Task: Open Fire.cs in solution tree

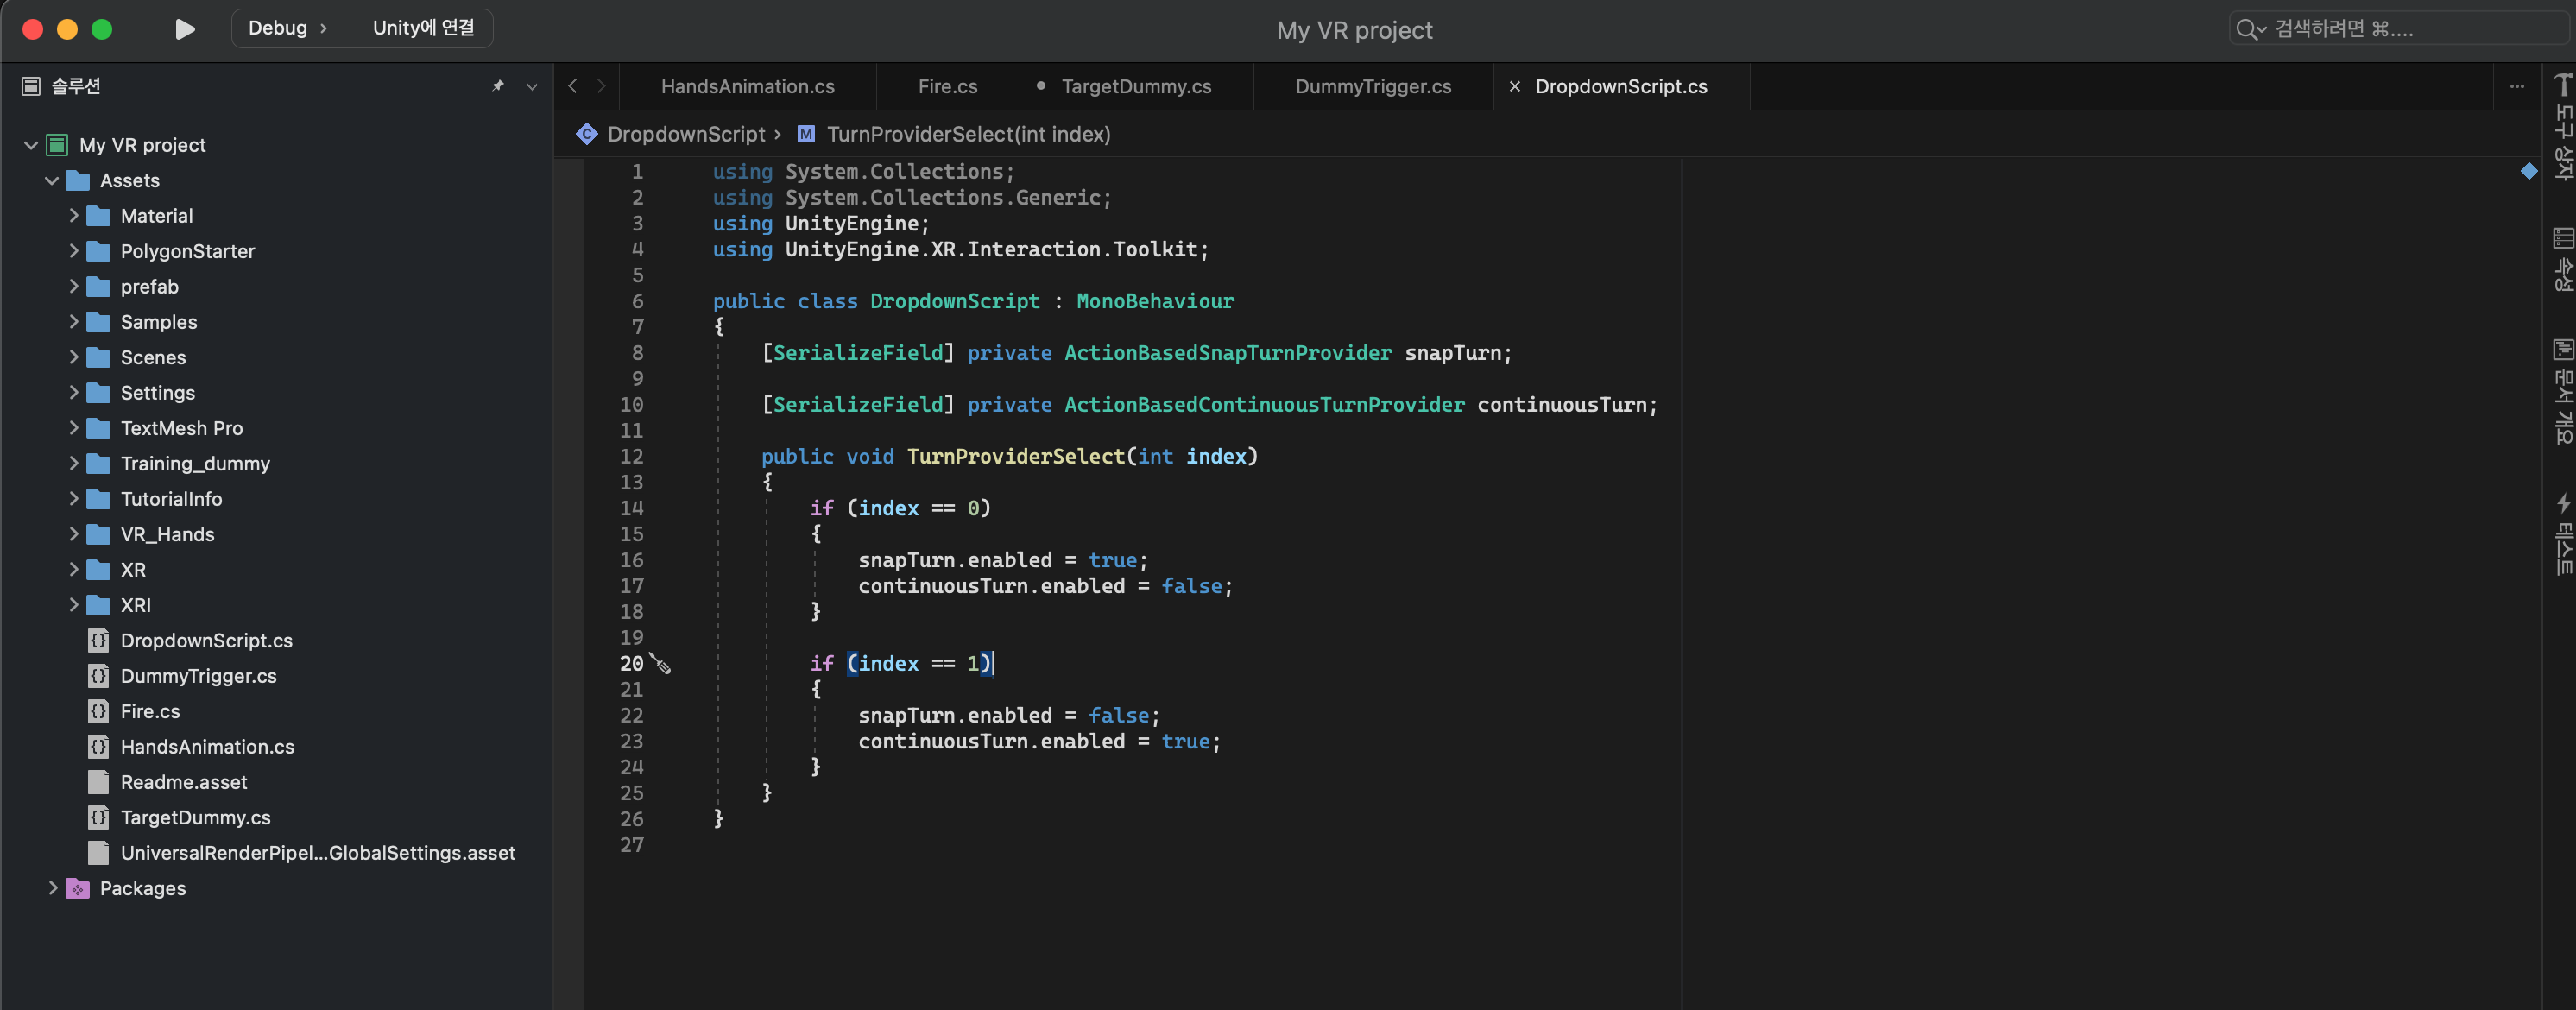Action: point(150,711)
